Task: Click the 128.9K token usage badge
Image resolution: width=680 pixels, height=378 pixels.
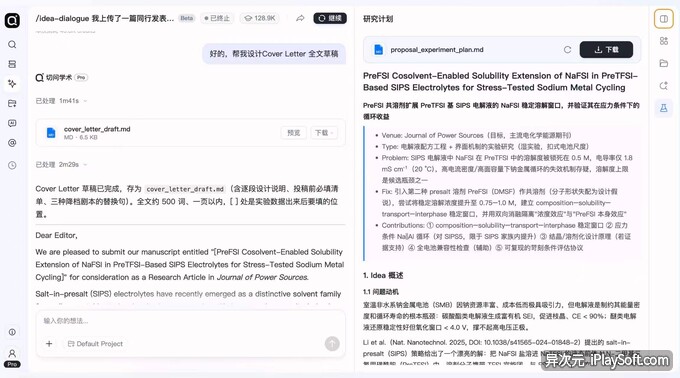Action: tap(260, 18)
